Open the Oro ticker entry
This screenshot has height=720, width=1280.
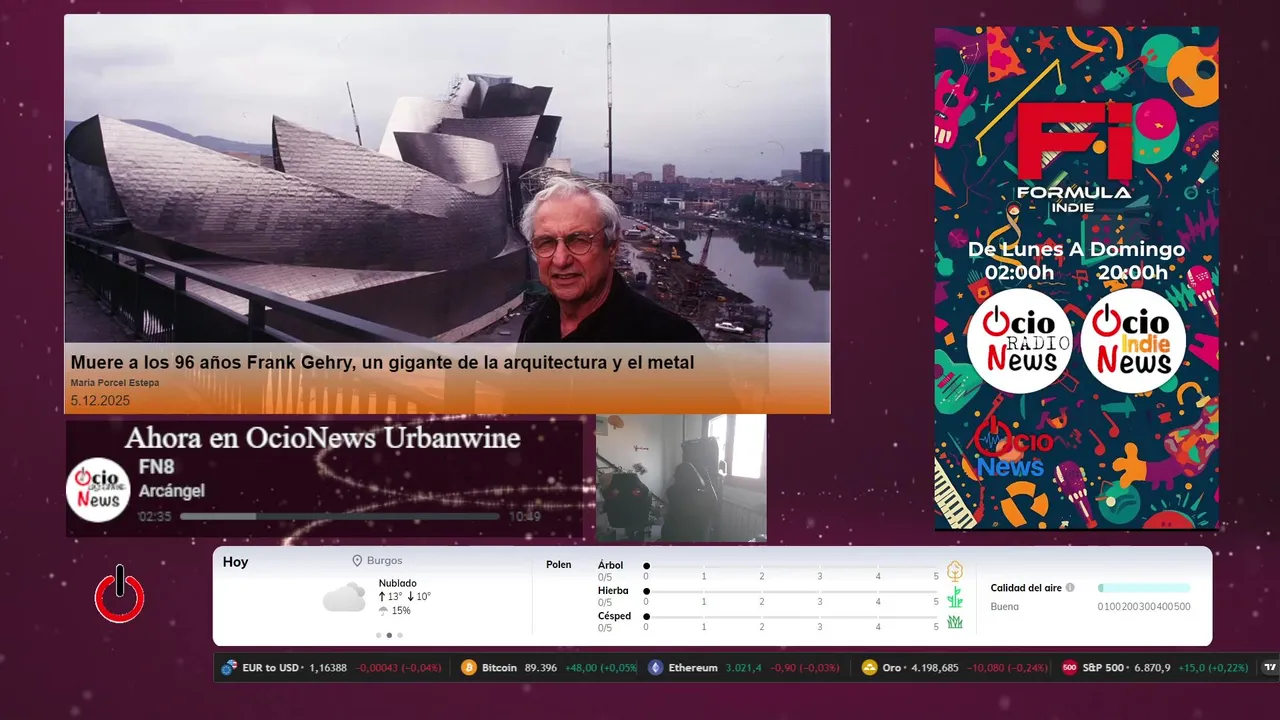[956, 667]
